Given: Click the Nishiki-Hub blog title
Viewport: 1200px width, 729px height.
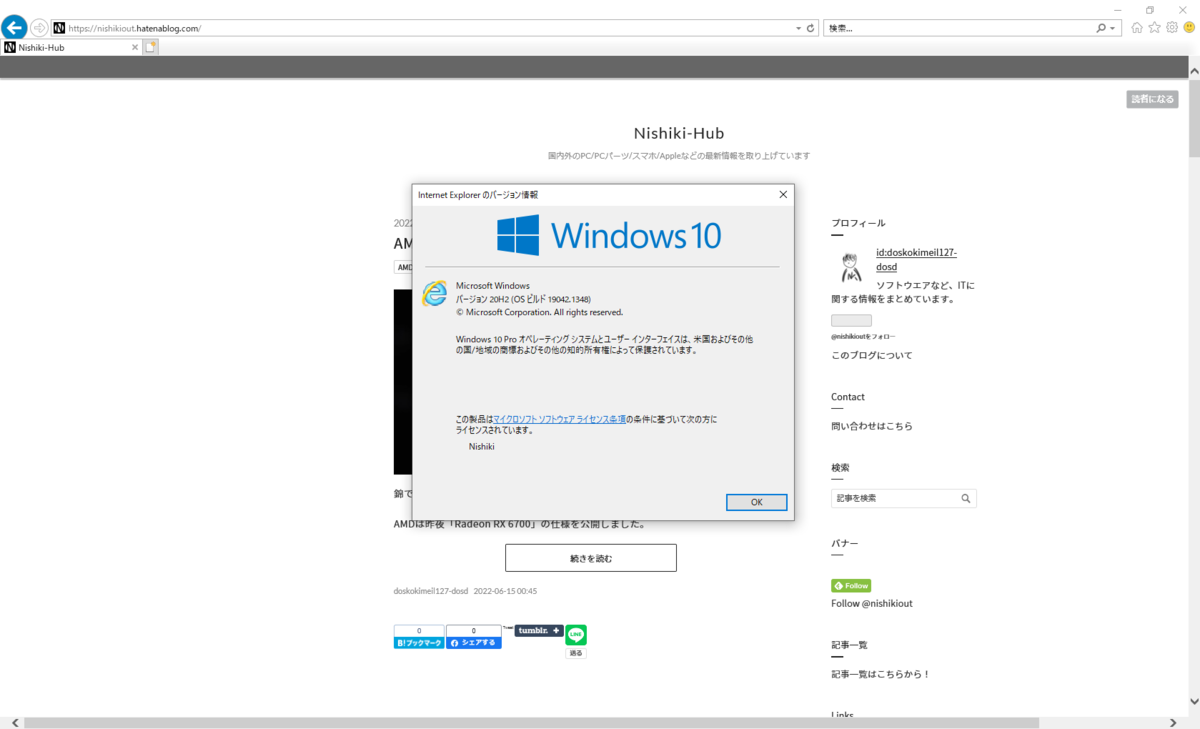Looking at the screenshot, I should click(x=679, y=133).
